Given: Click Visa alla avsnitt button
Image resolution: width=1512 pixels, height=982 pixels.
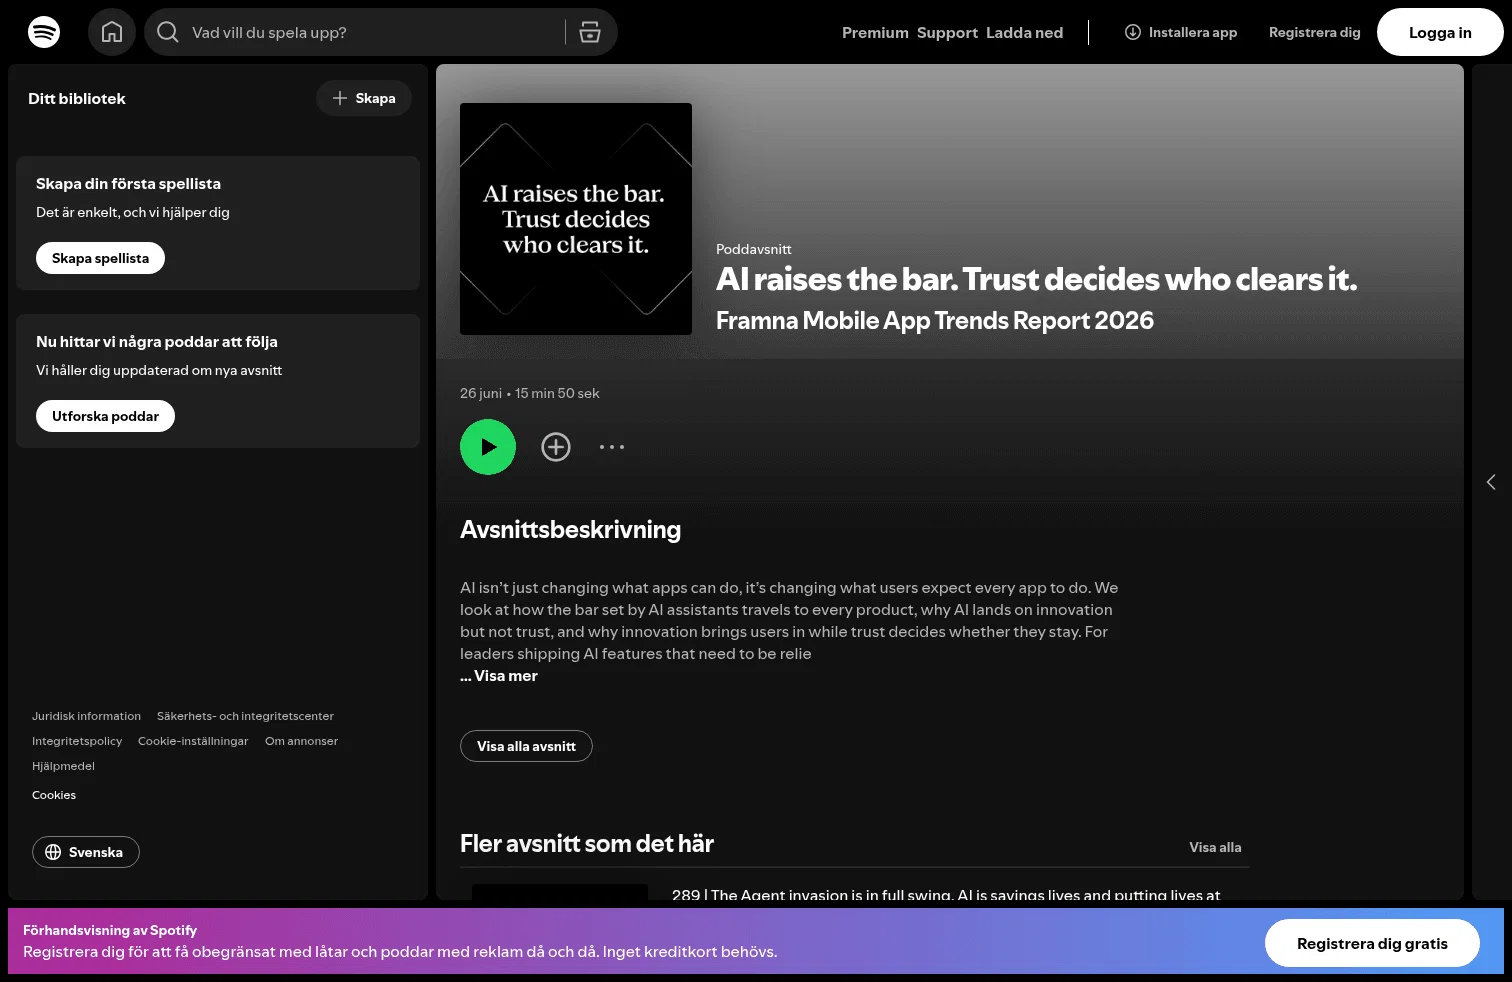Looking at the screenshot, I should (526, 746).
